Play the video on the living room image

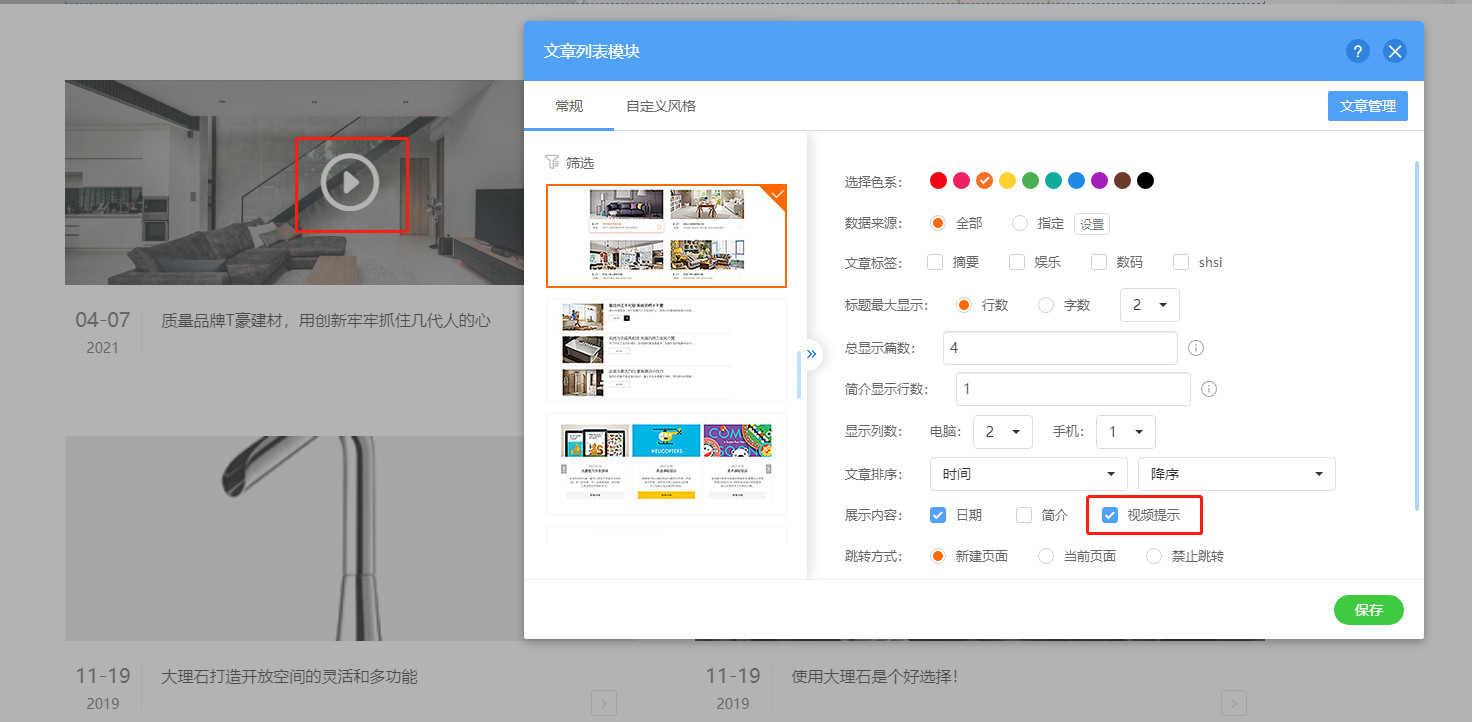coord(350,182)
